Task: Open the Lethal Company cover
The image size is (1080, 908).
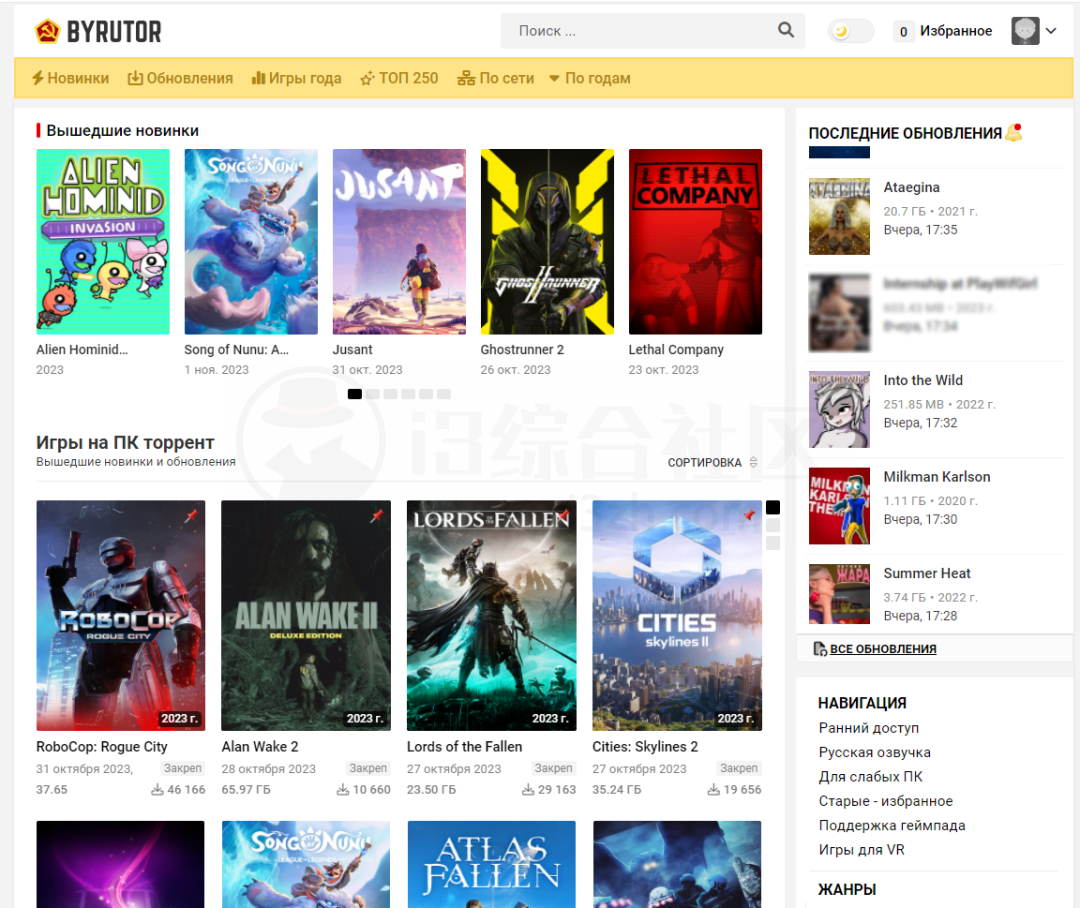Action: click(696, 242)
